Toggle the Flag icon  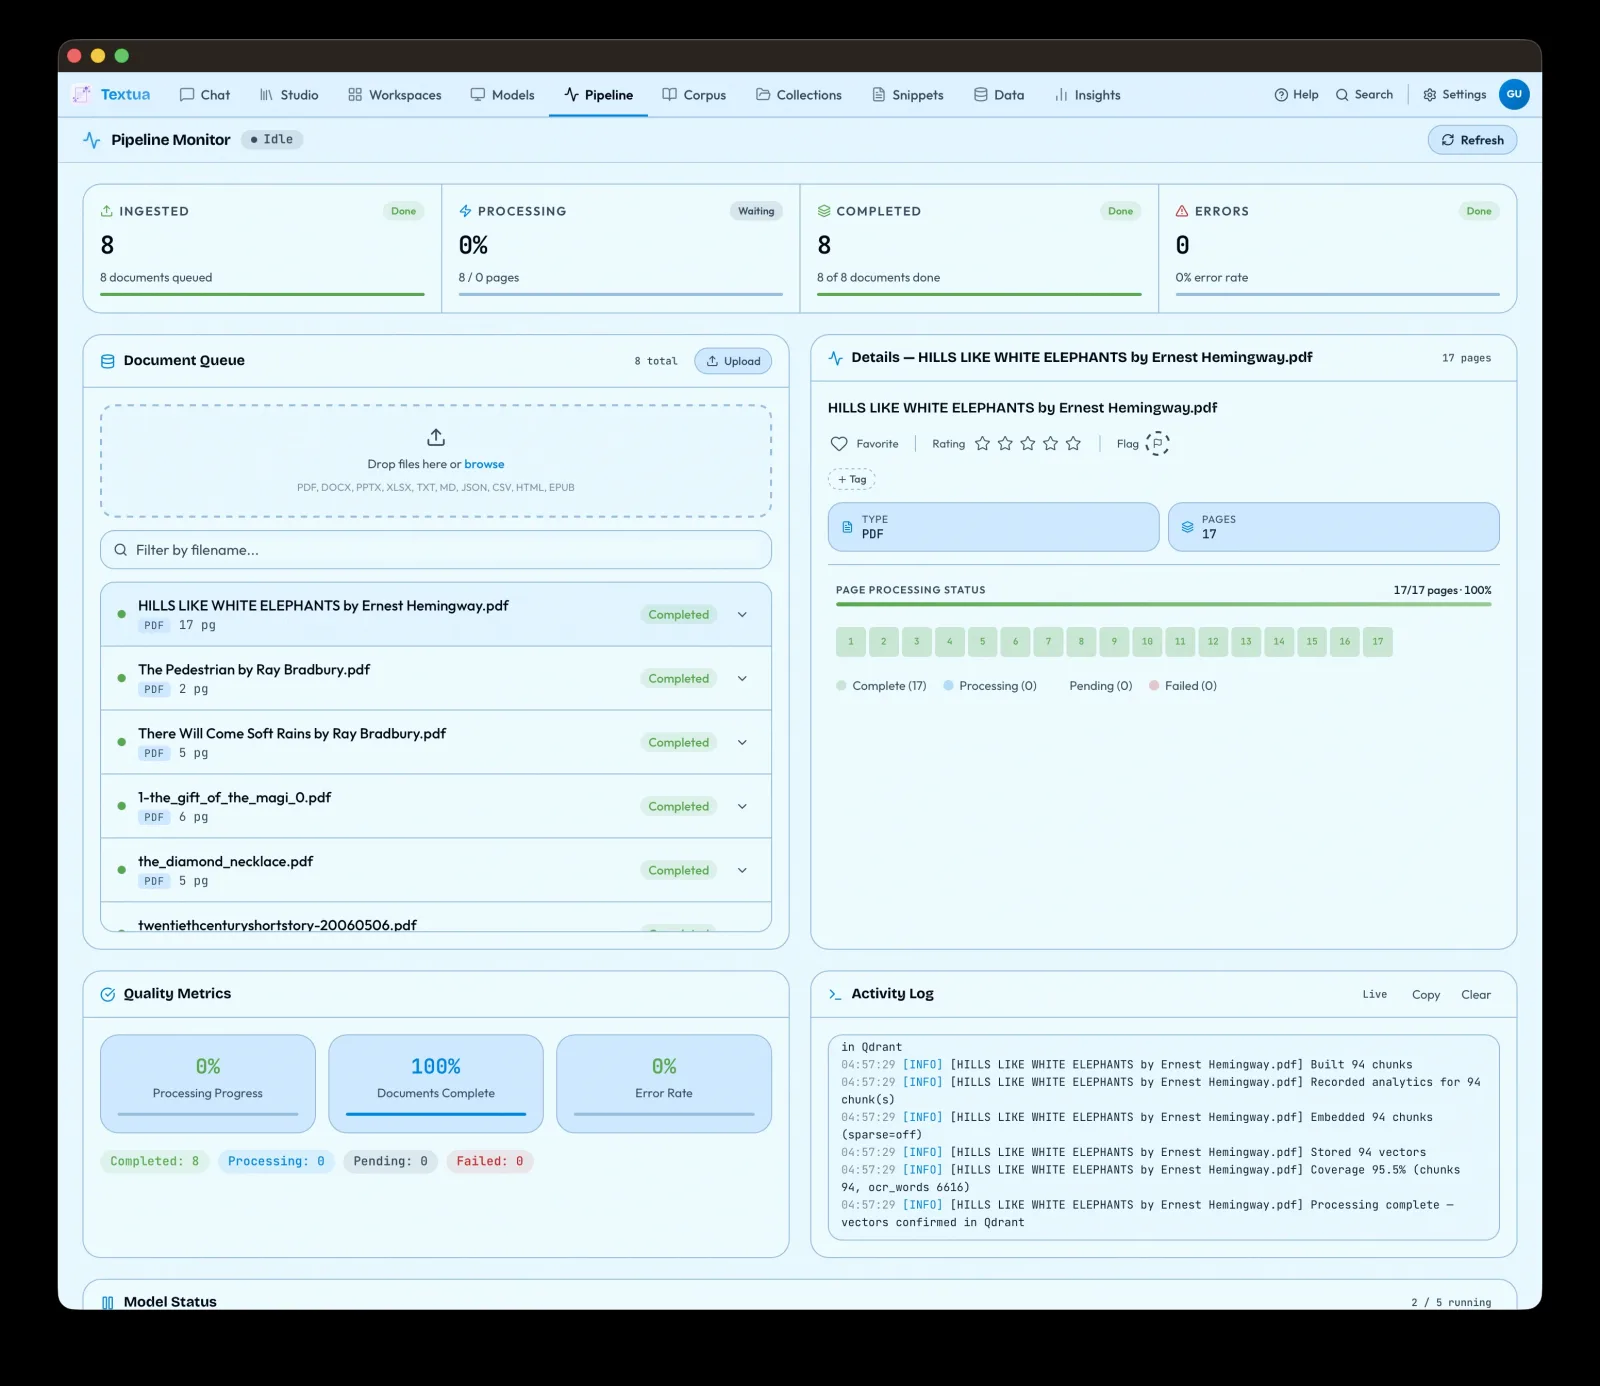1157,444
